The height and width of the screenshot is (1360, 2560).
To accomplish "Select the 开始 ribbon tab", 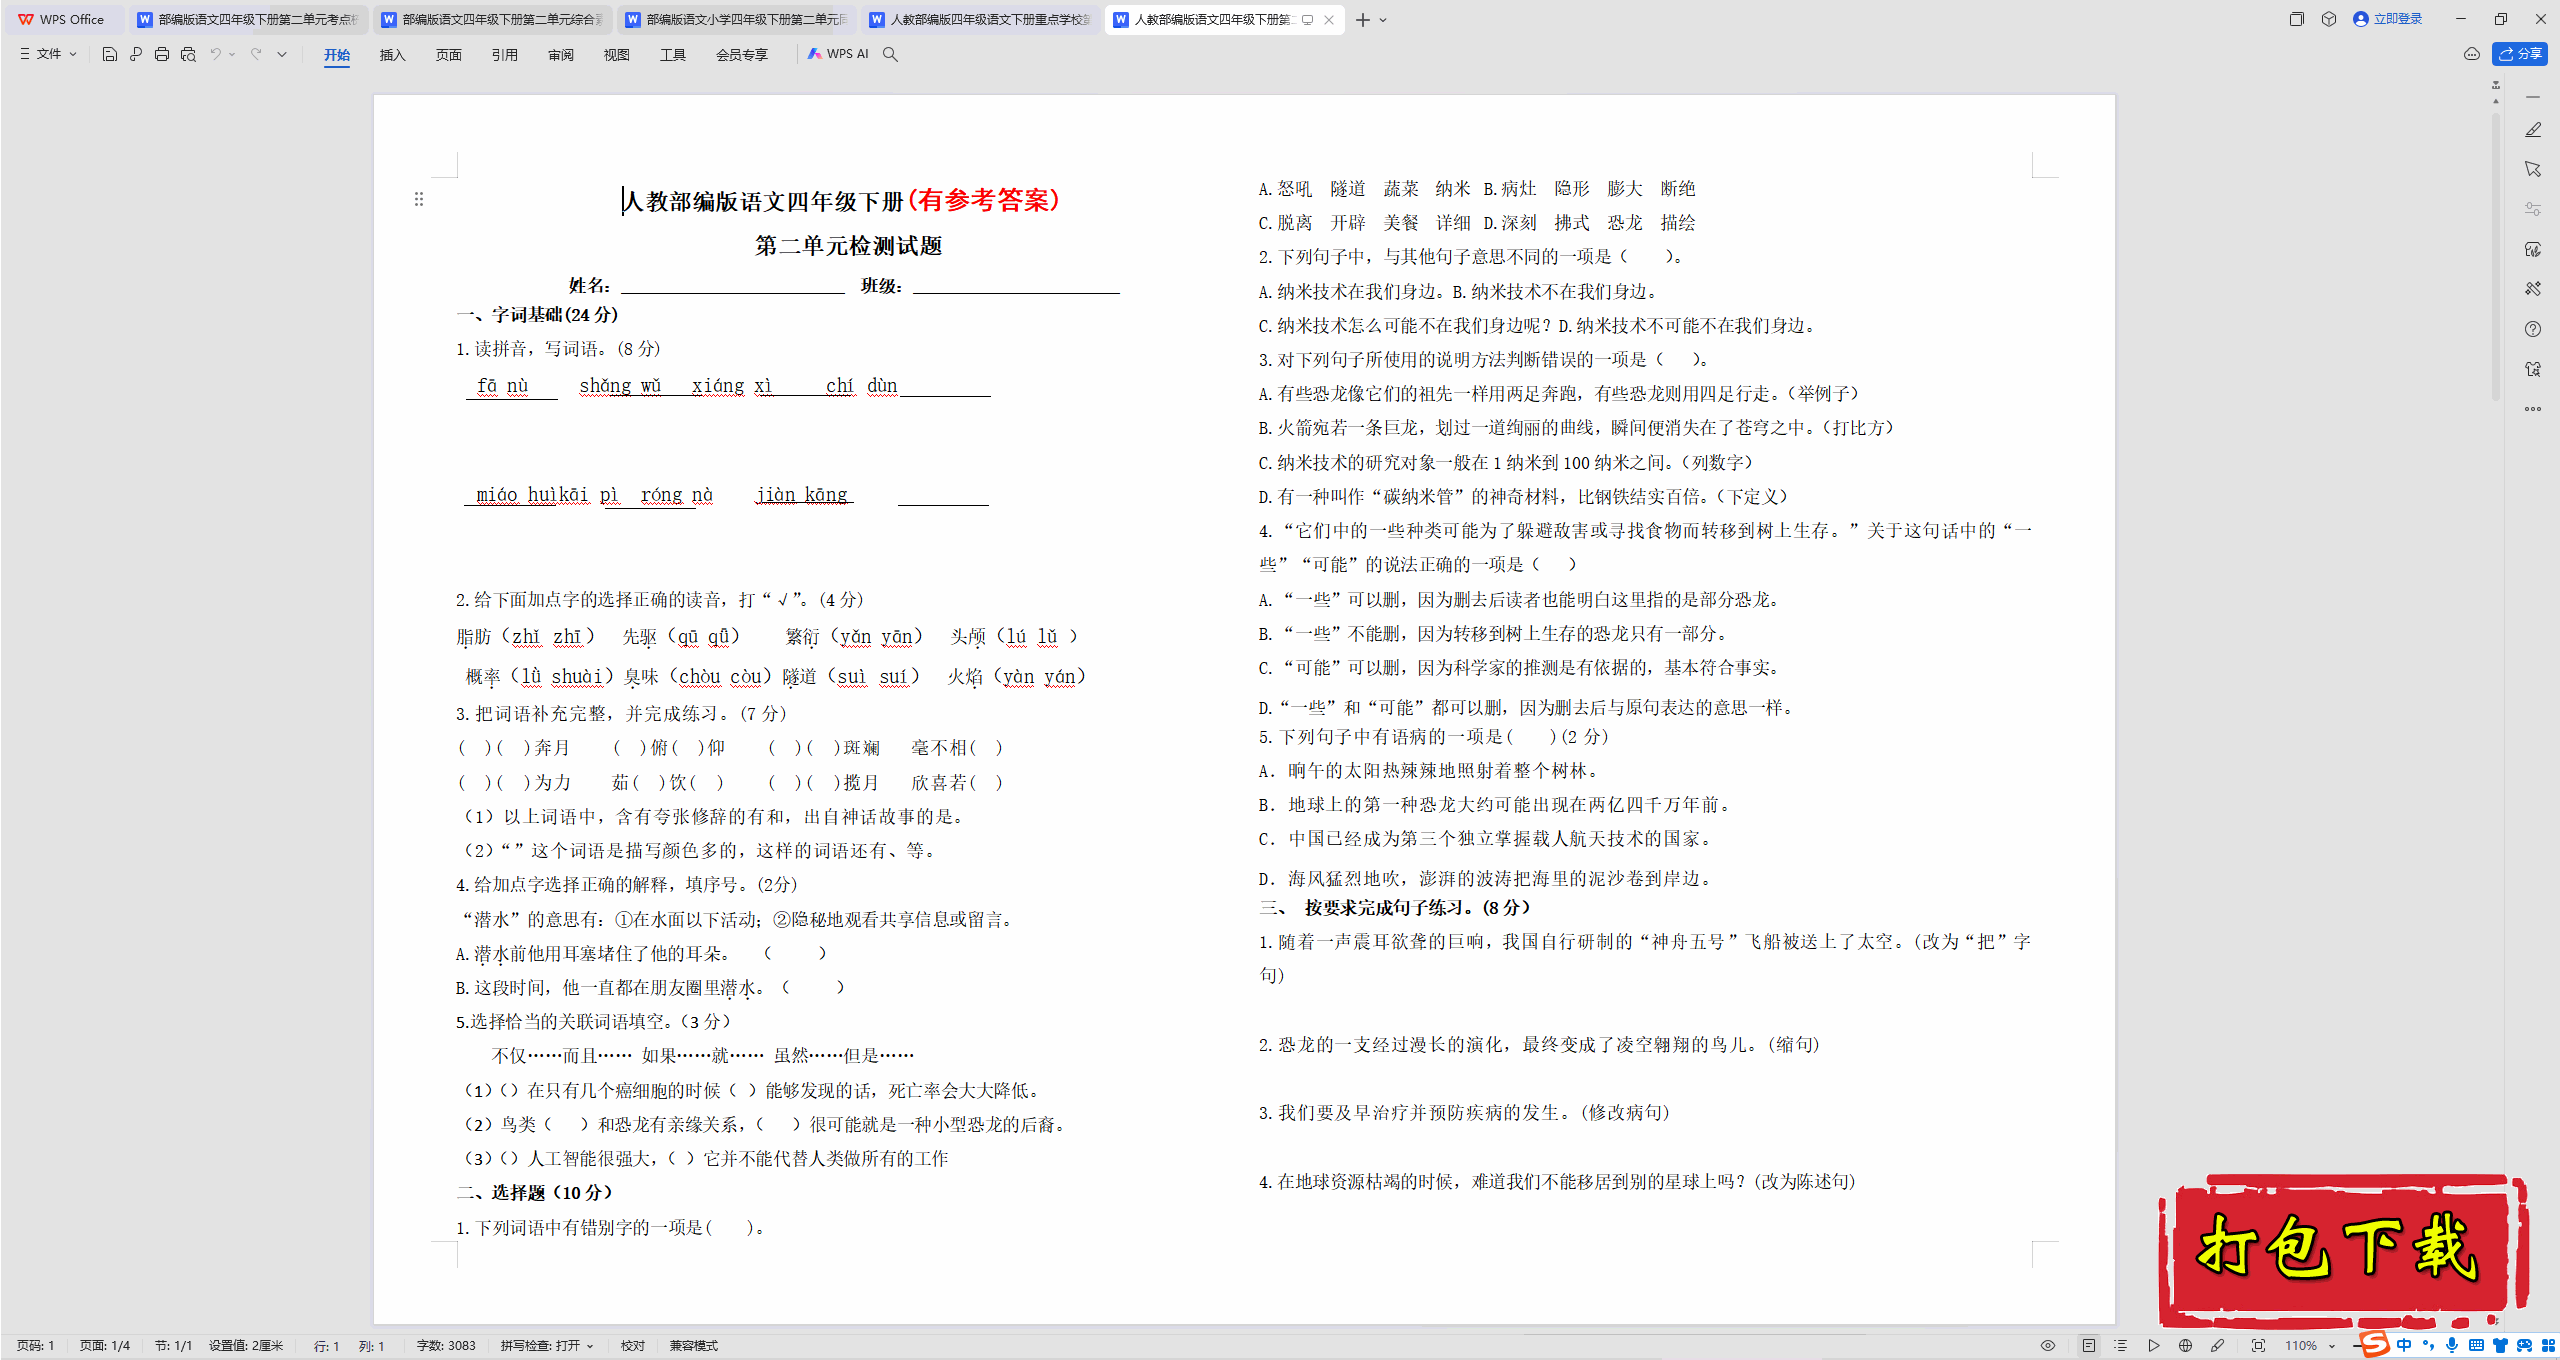I will (337, 55).
